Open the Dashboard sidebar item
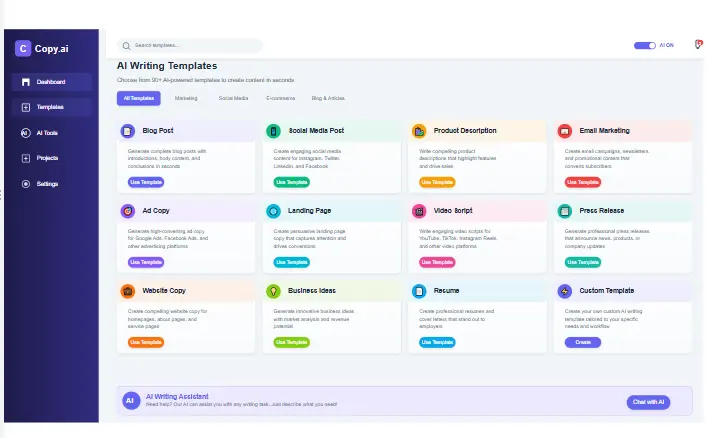This screenshot has height=438, width=715. coord(52,82)
